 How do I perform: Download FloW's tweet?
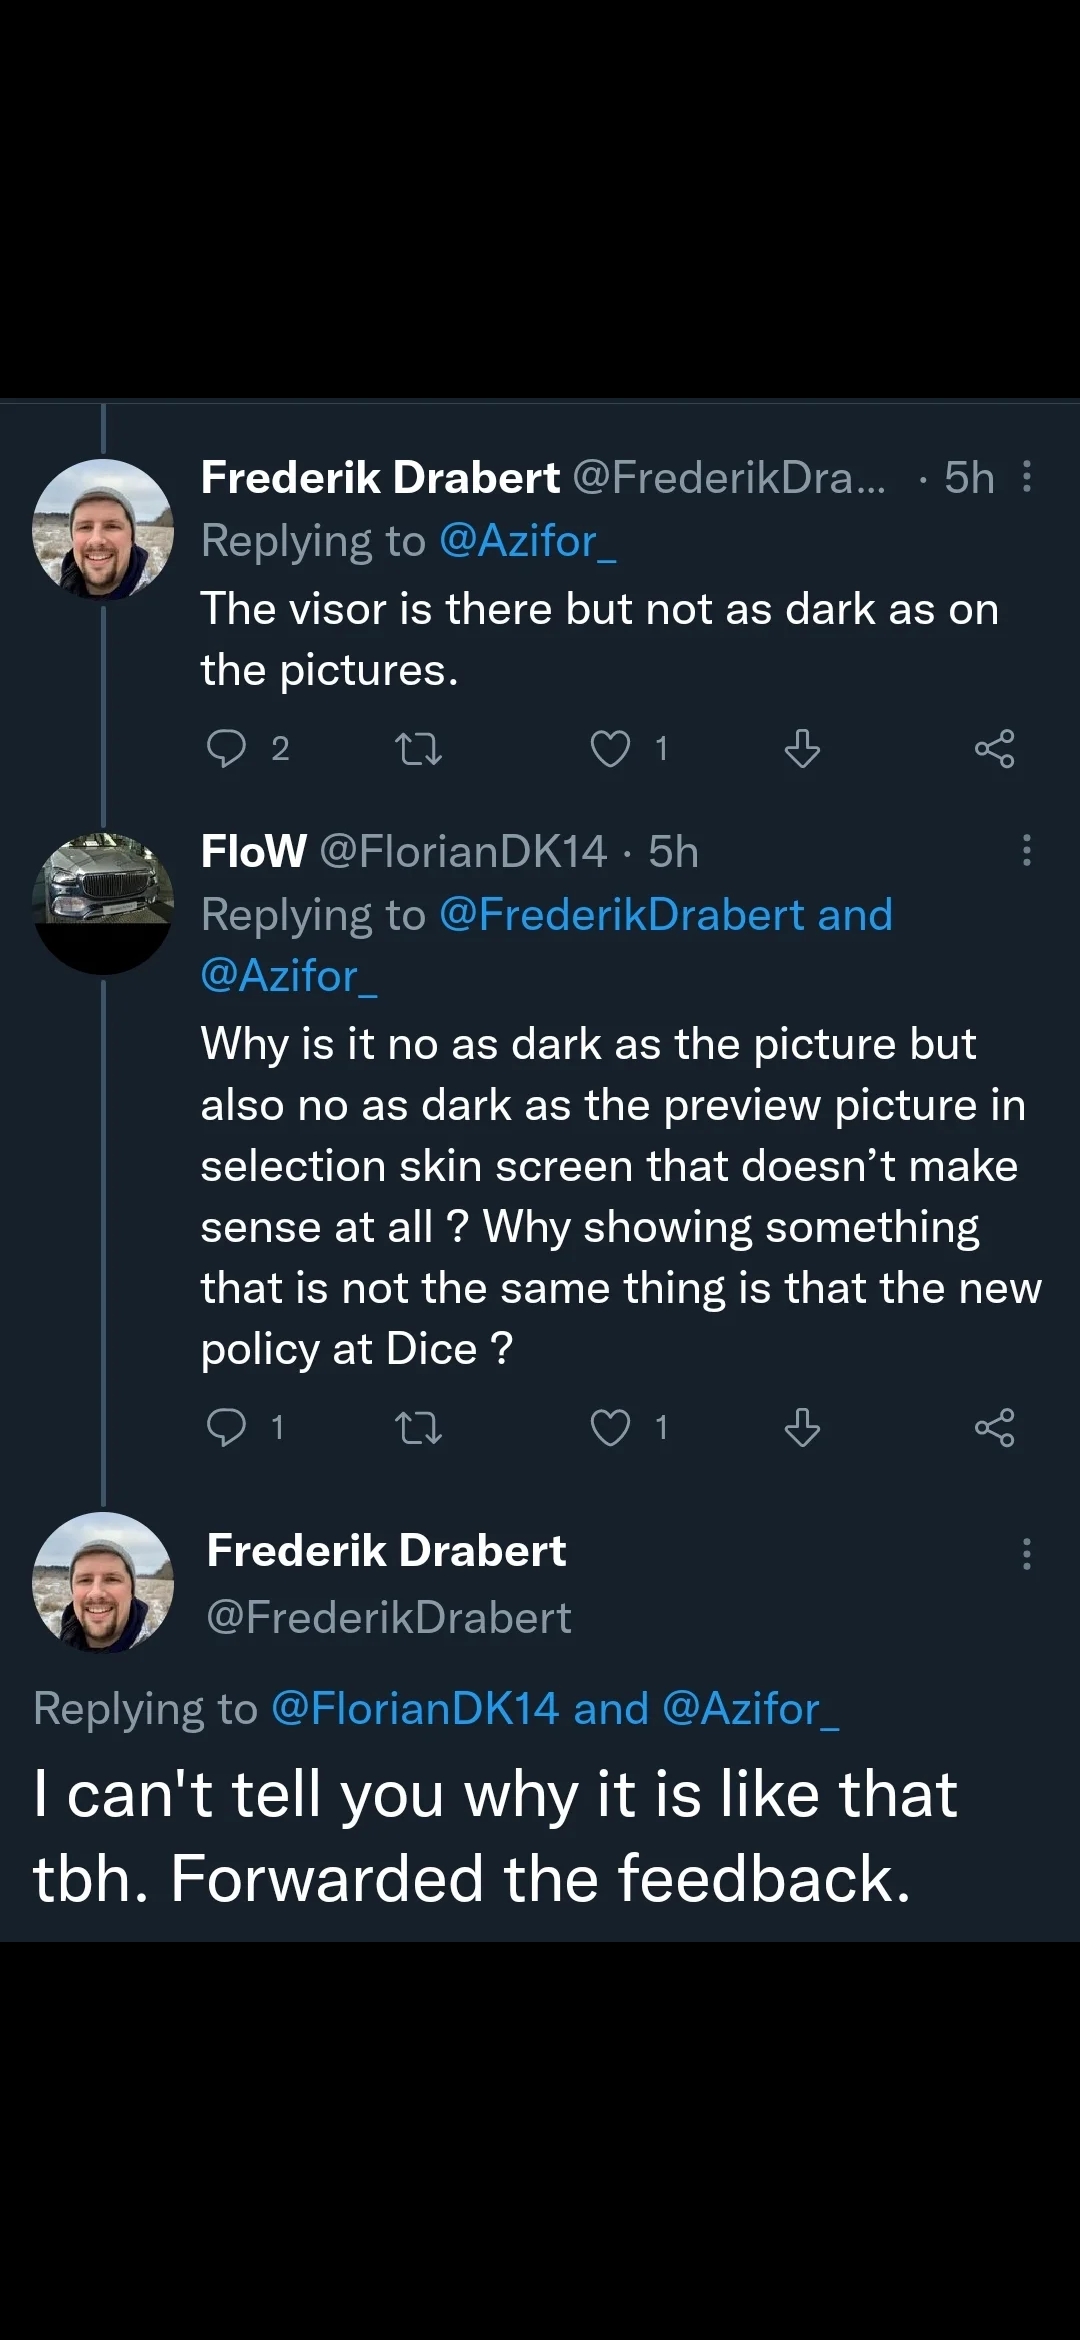coord(802,1427)
